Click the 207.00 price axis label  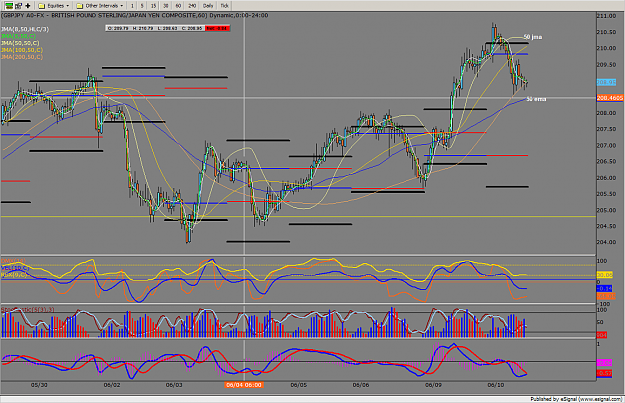[x=606, y=145]
